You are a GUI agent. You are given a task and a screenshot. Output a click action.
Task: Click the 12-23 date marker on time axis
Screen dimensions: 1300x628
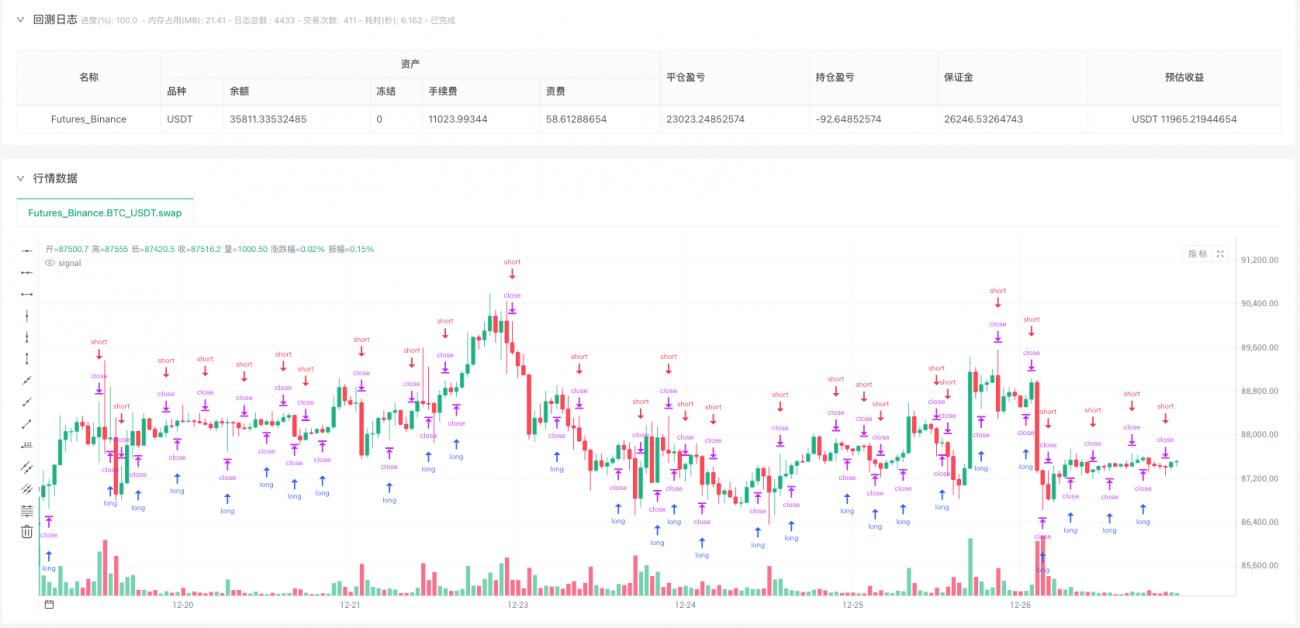[x=517, y=605]
